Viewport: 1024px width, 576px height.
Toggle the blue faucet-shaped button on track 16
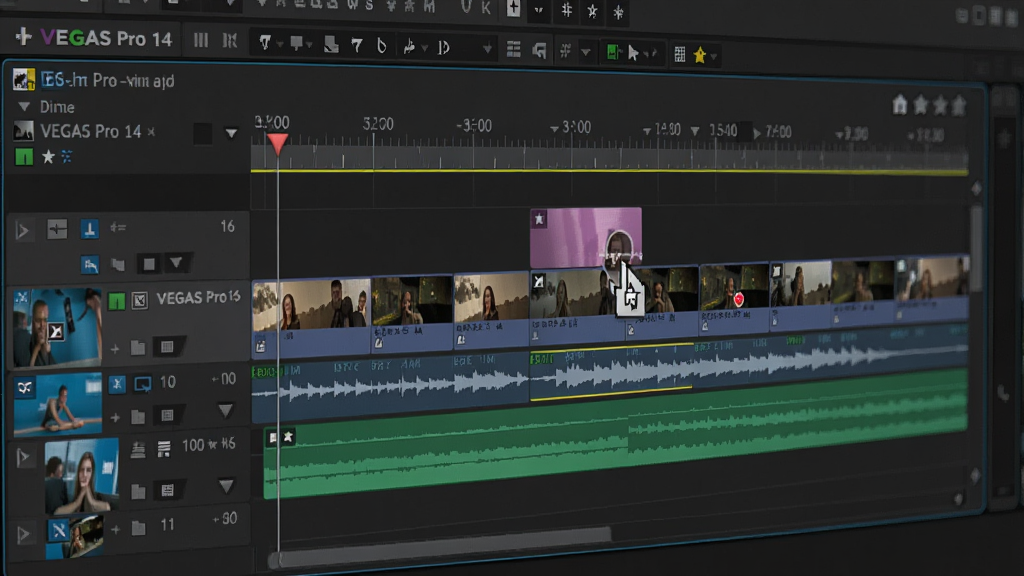pos(90,264)
